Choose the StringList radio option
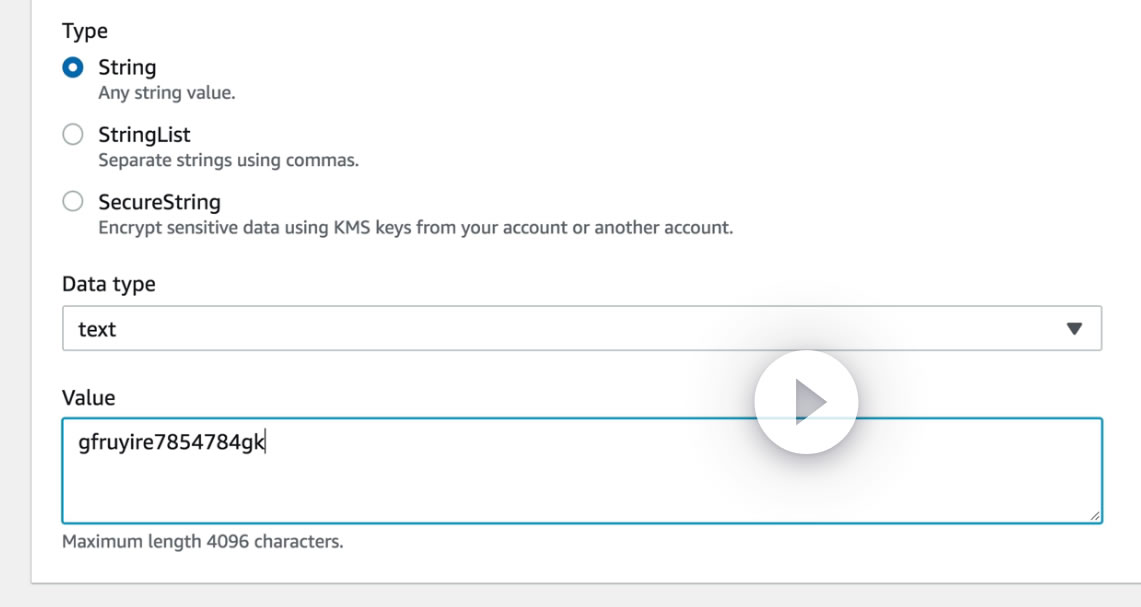Screen dimensions: 1141x607 [72, 135]
